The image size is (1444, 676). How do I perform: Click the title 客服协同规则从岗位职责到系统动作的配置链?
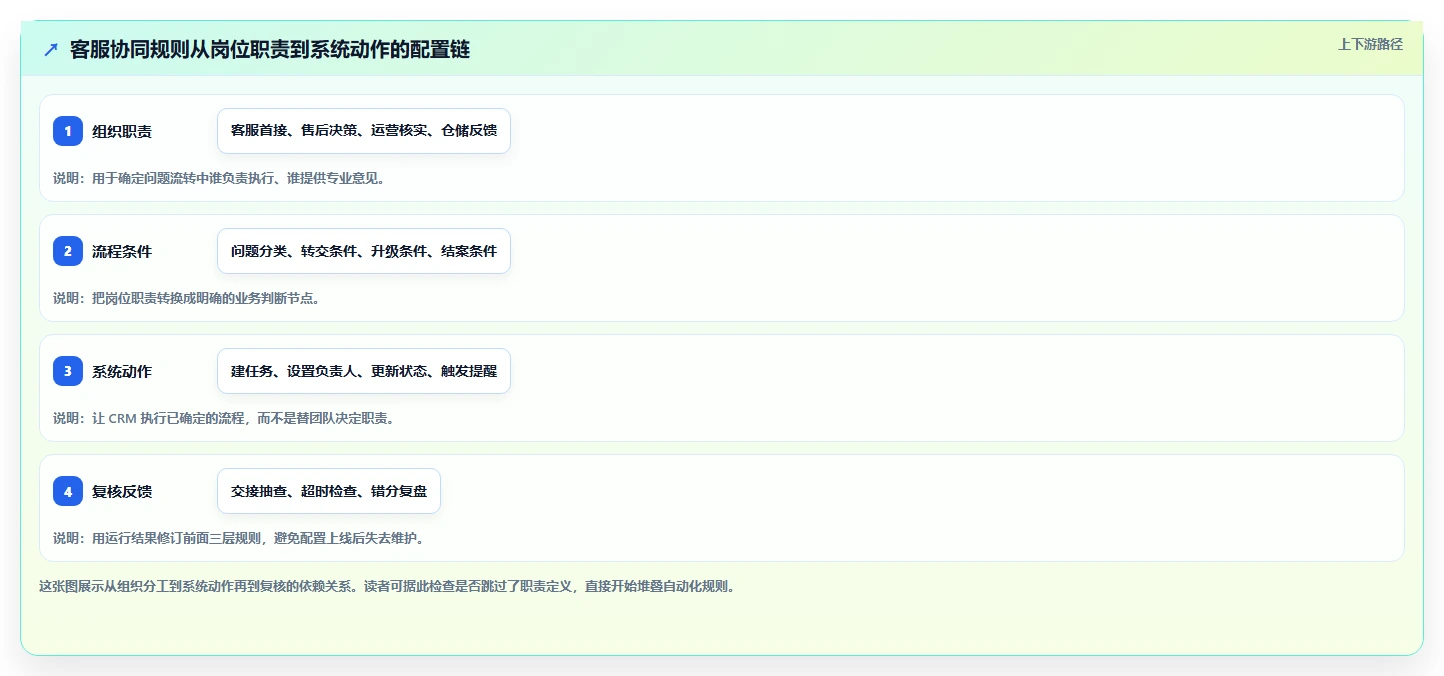coord(270,50)
